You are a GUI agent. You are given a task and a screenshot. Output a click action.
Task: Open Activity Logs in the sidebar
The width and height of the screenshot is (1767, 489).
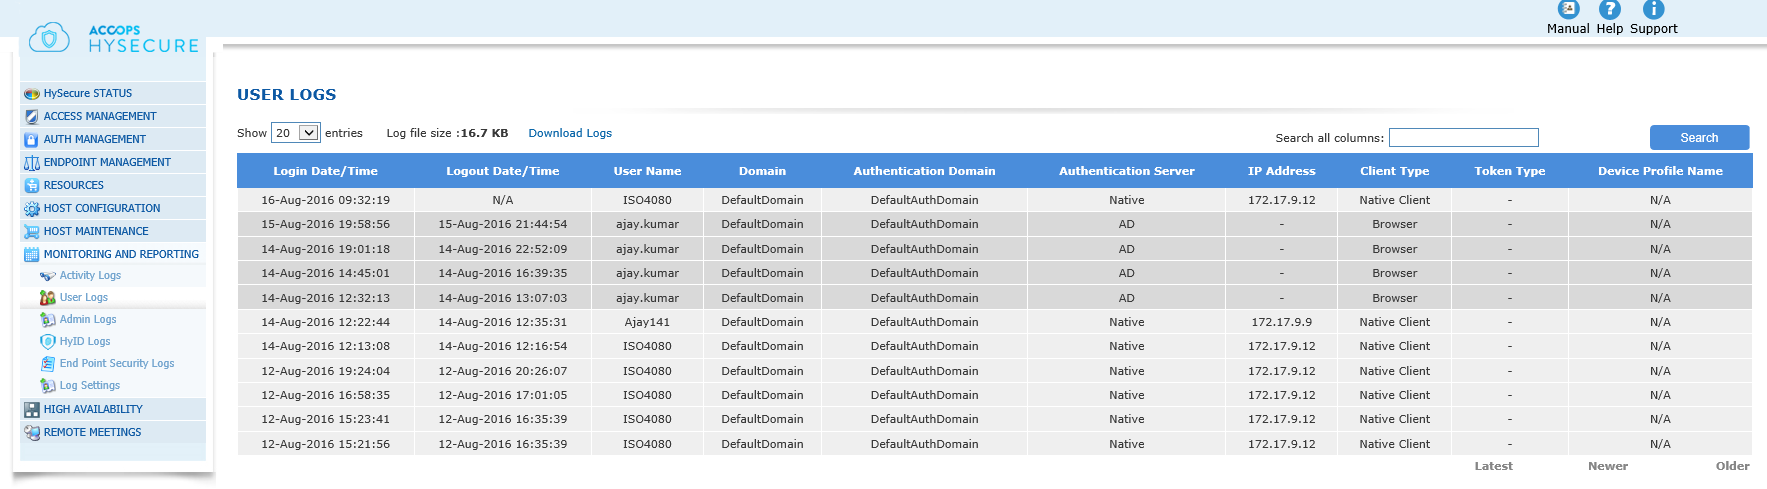pos(90,275)
